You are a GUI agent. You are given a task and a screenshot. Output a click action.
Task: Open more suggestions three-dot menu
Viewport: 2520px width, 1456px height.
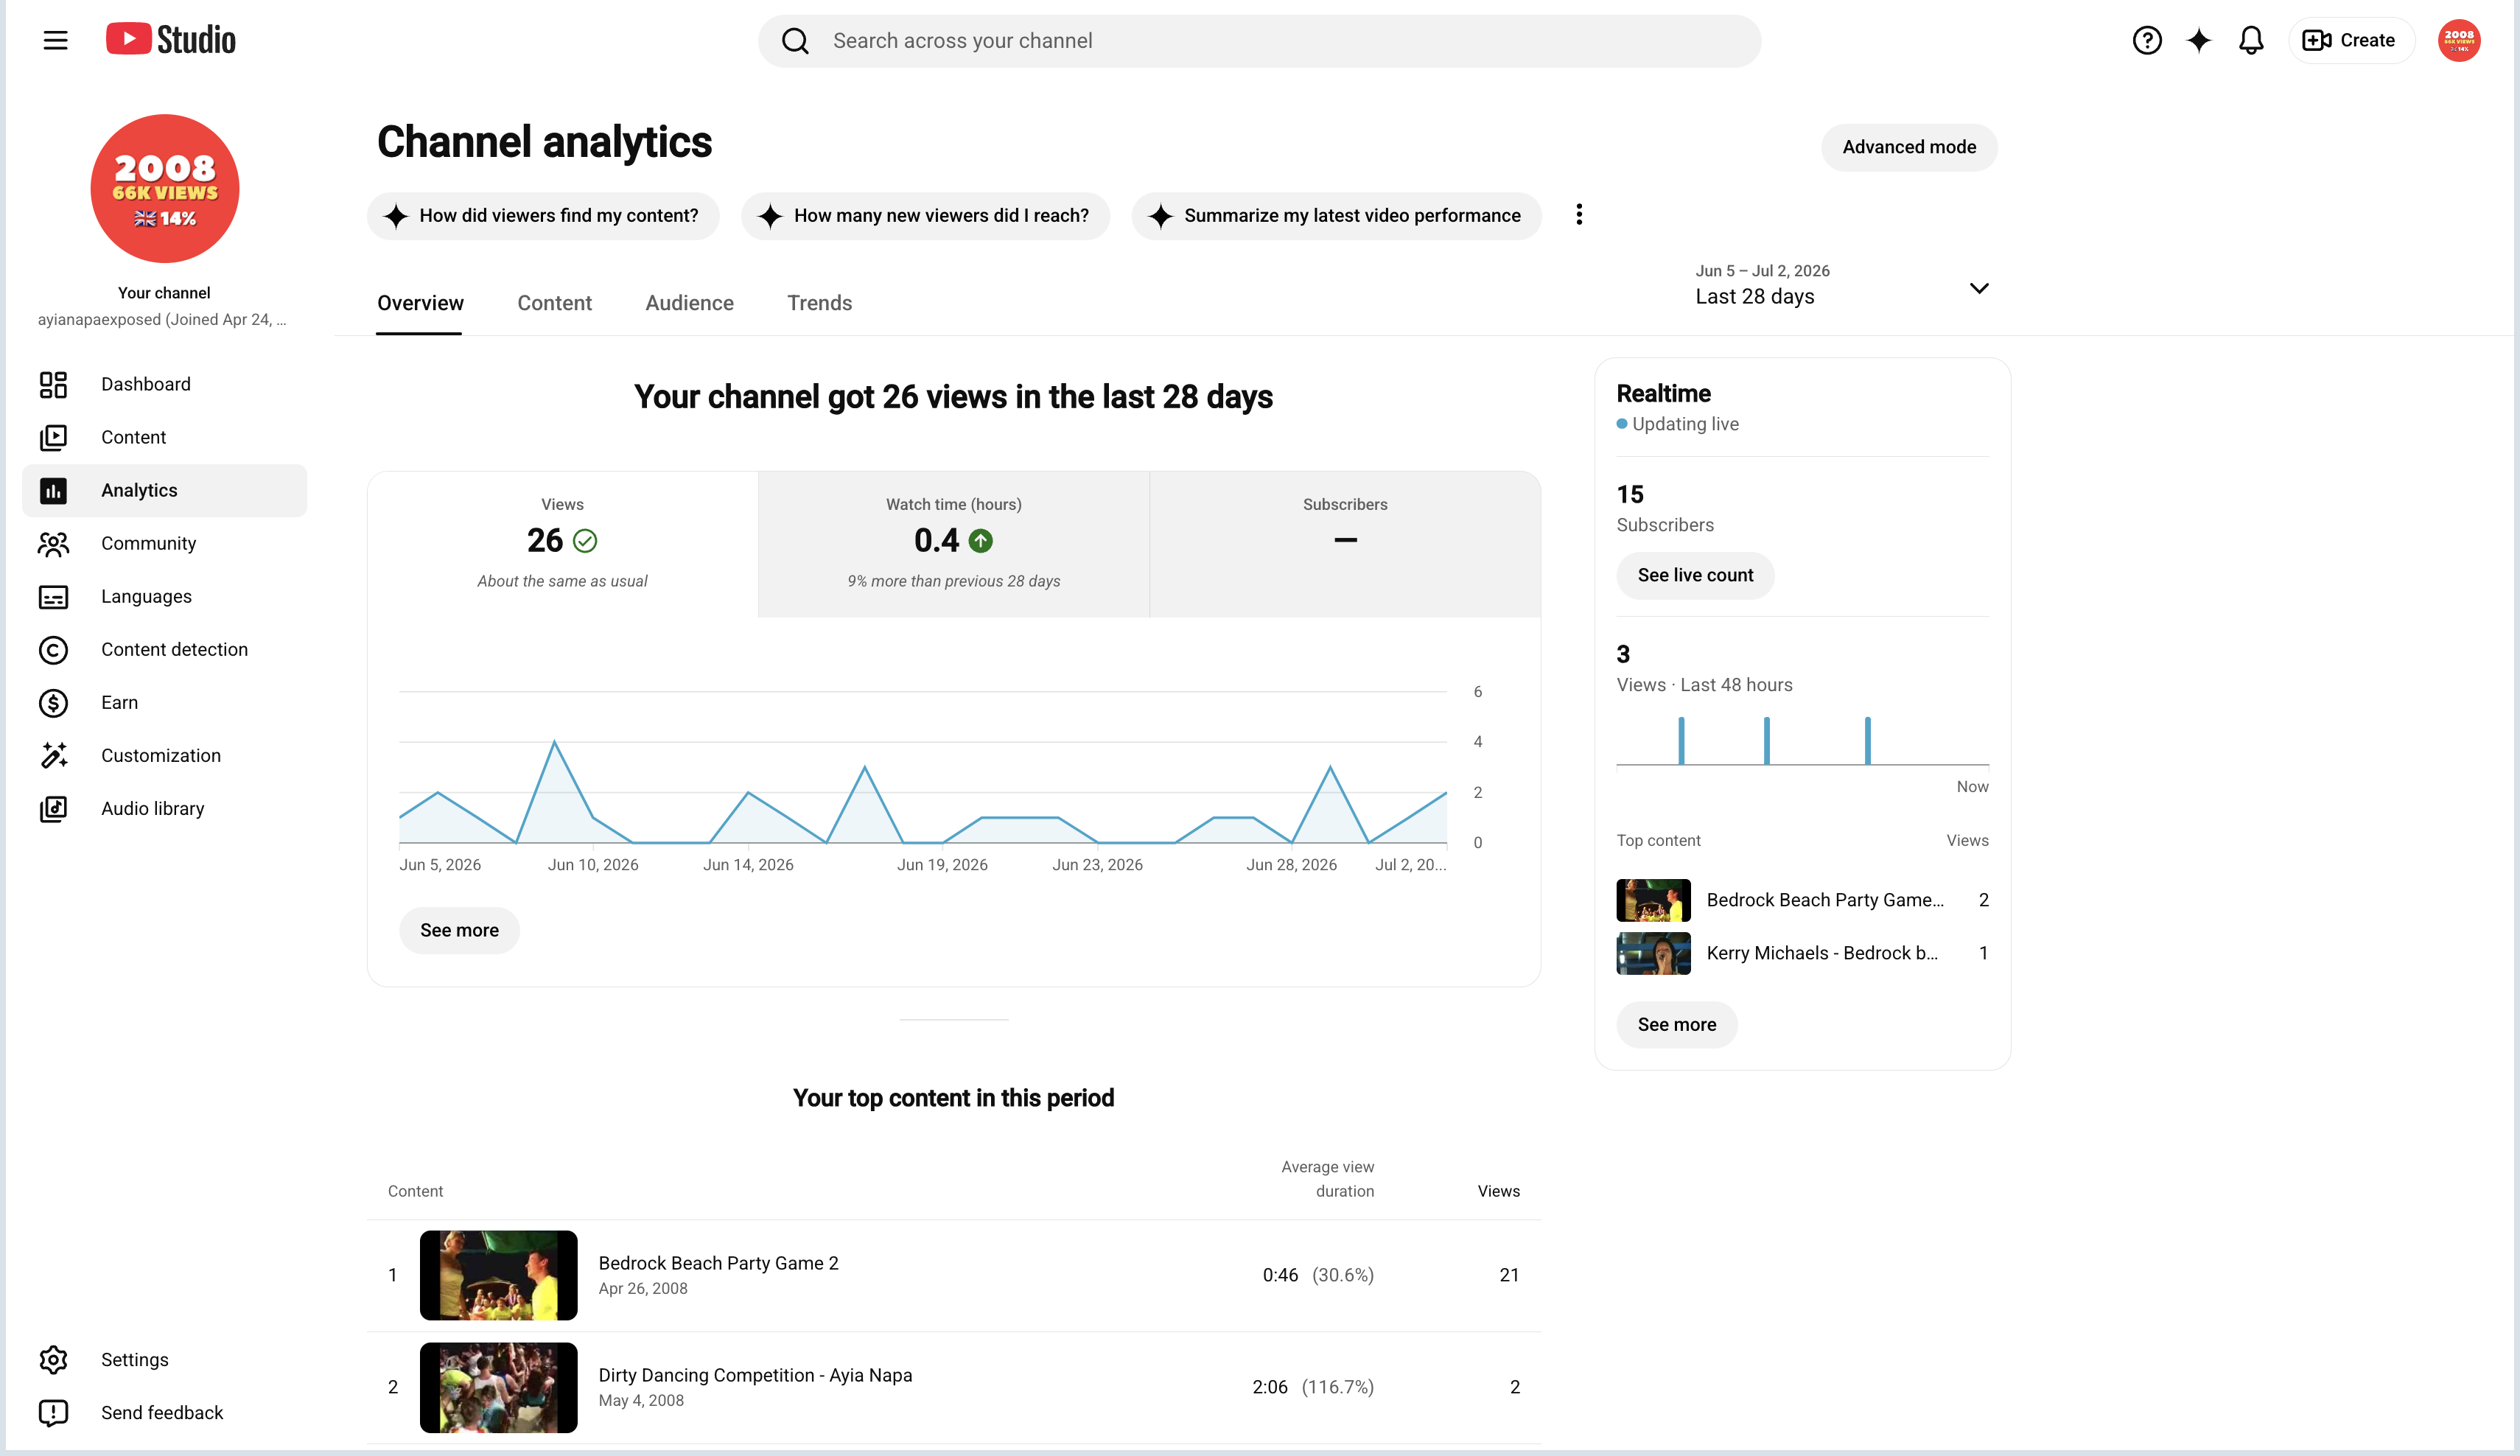(x=1579, y=215)
